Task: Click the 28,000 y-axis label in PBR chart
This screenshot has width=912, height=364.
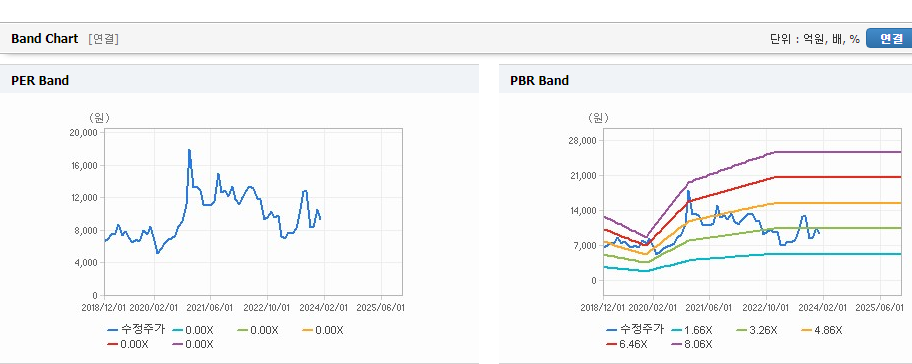Action: point(582,141)
